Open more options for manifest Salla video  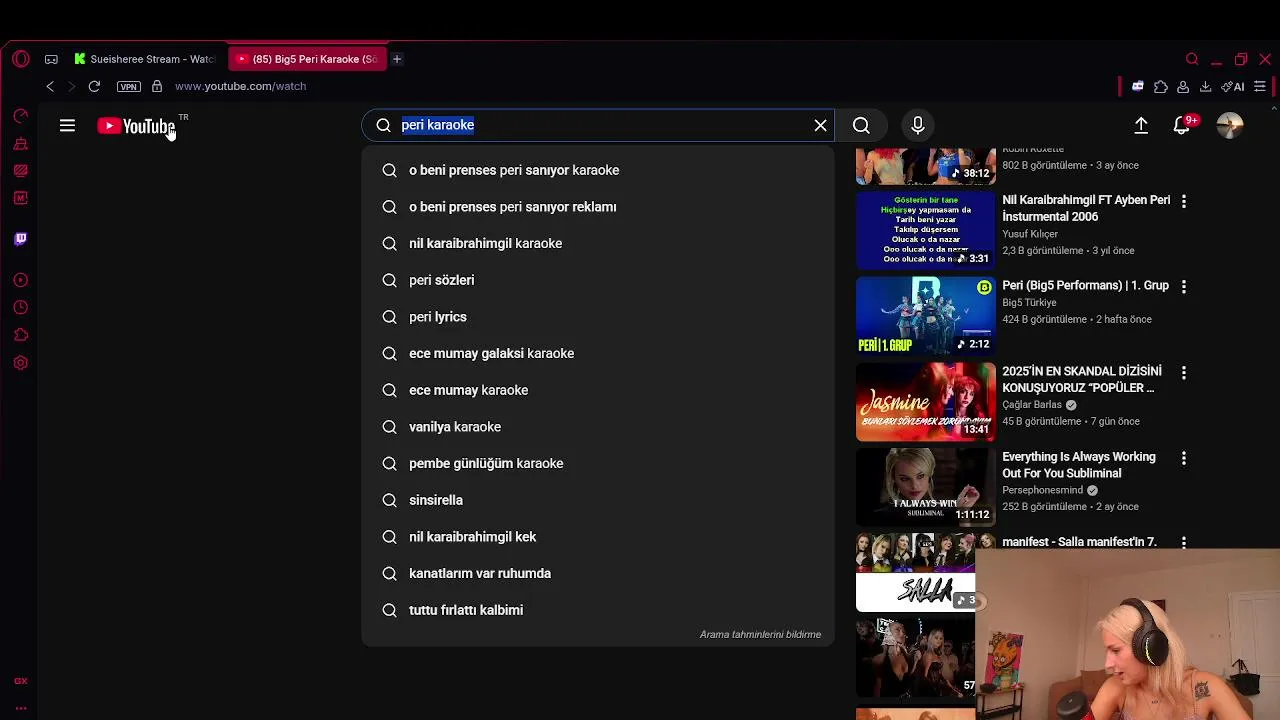(1184, 543)
